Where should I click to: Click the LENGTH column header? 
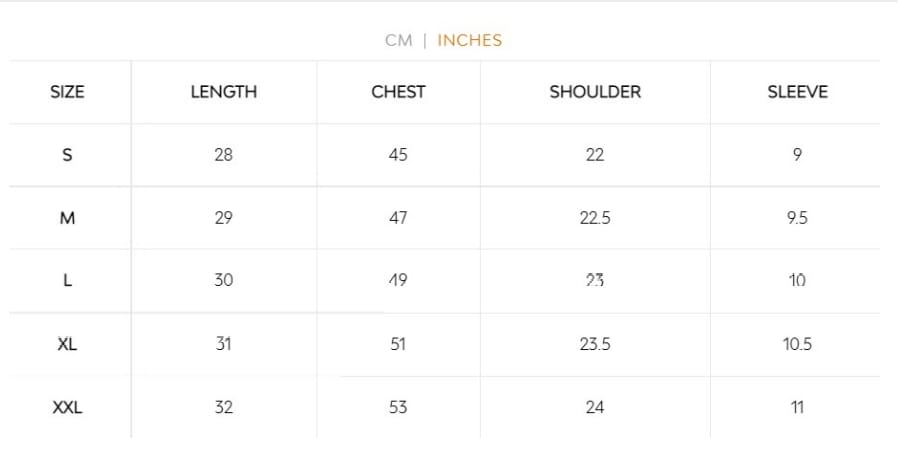[x=224, y=92]
